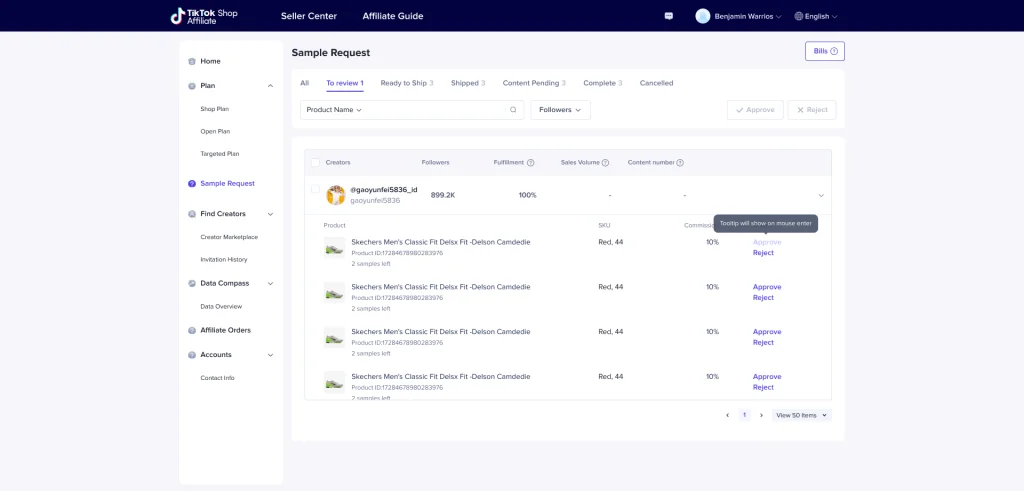
Task: Click the last Skechers product thumbnail
Action: pyautogui.click(x=334, y=382)
